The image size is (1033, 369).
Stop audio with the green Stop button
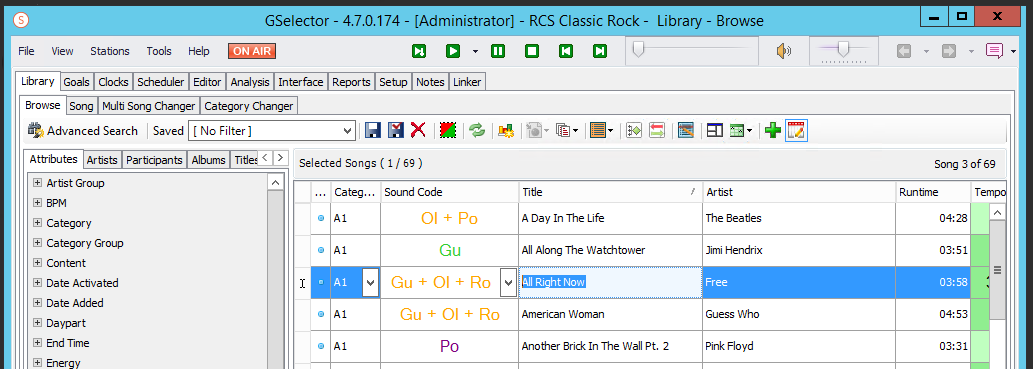click(532, 51)
